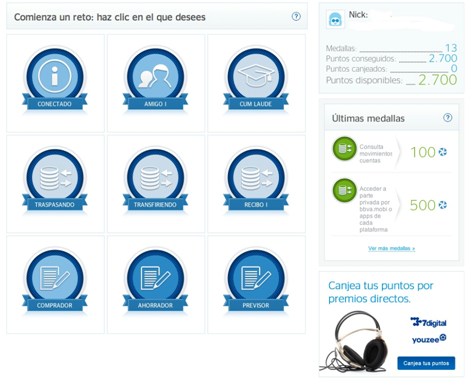Open 'Ver más medallas' link
This screenshot has height=384, width=469.
pyautogui.click(x=391, y=248)
